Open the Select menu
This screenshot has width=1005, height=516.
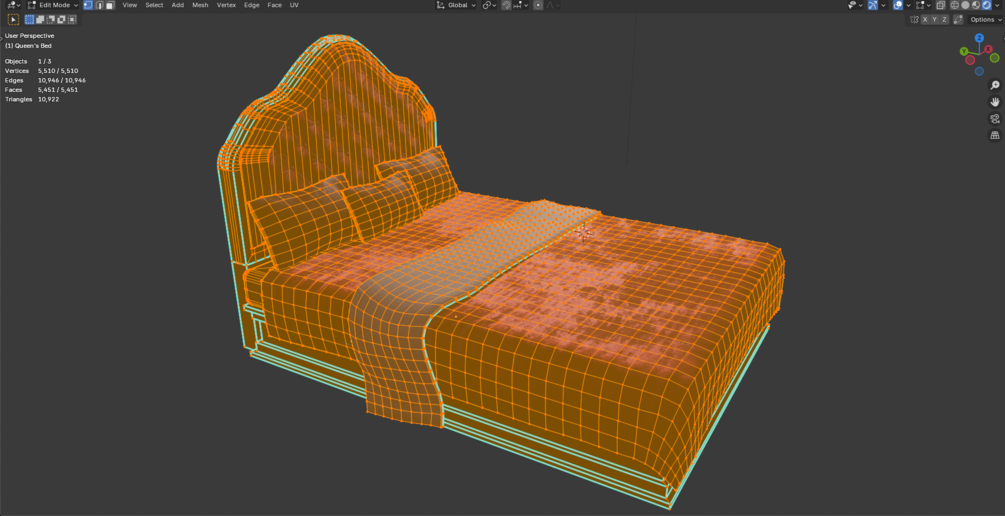click(x=154, y=5)
